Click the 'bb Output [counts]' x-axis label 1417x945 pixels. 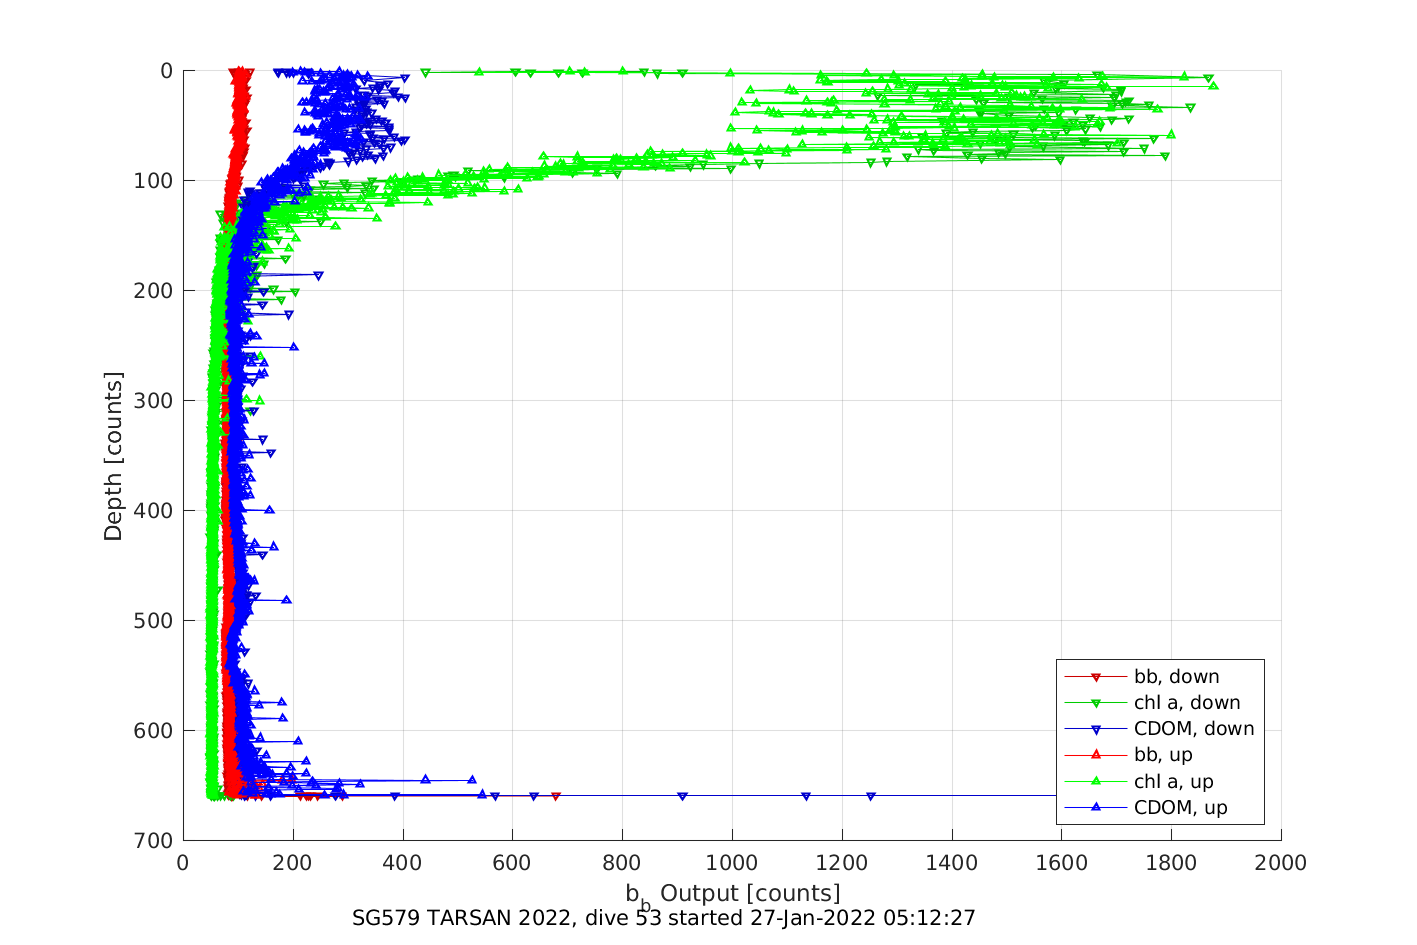733,894
